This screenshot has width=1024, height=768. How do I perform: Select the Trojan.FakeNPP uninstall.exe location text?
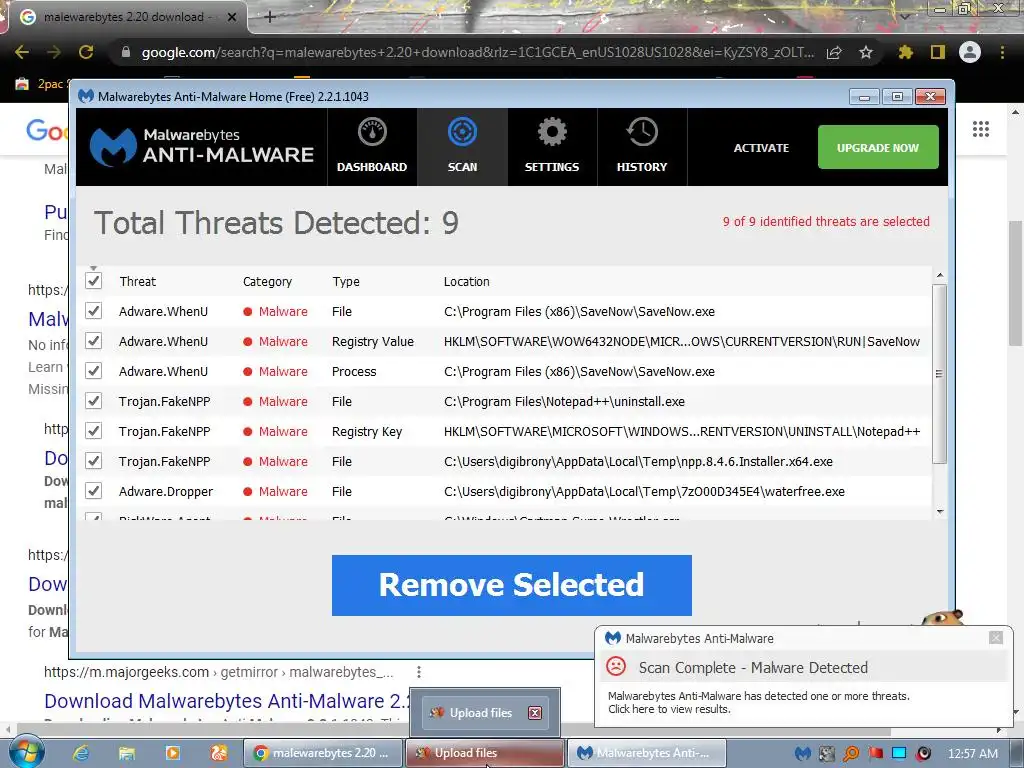(x=564, y=402)
